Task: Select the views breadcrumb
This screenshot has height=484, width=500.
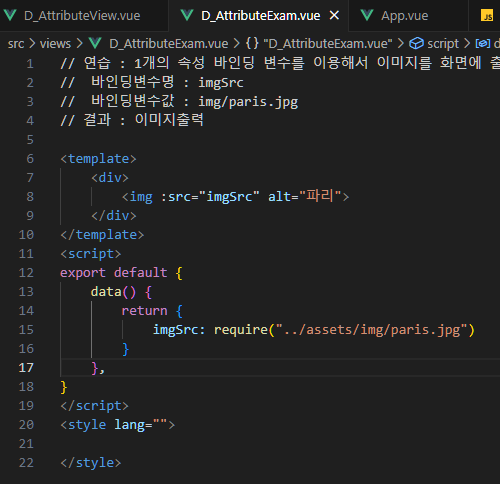Action: [x=55, y=44]
